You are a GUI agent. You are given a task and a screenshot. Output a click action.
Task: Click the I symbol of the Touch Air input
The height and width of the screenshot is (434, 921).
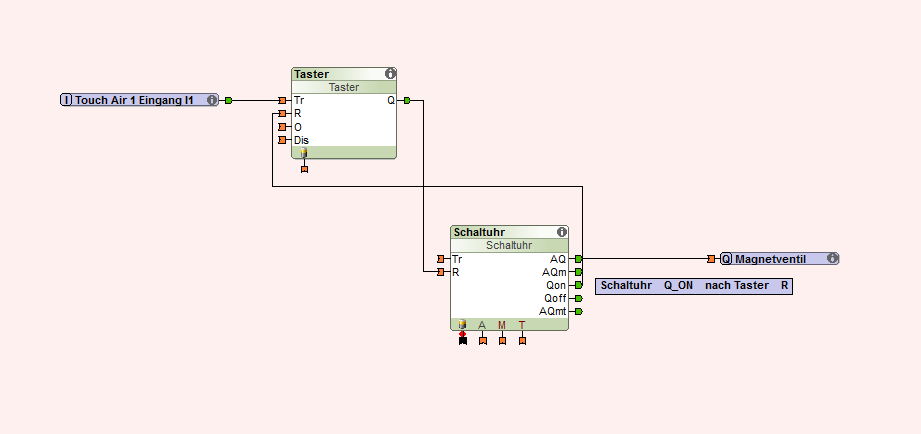click(x=67, y=100)
